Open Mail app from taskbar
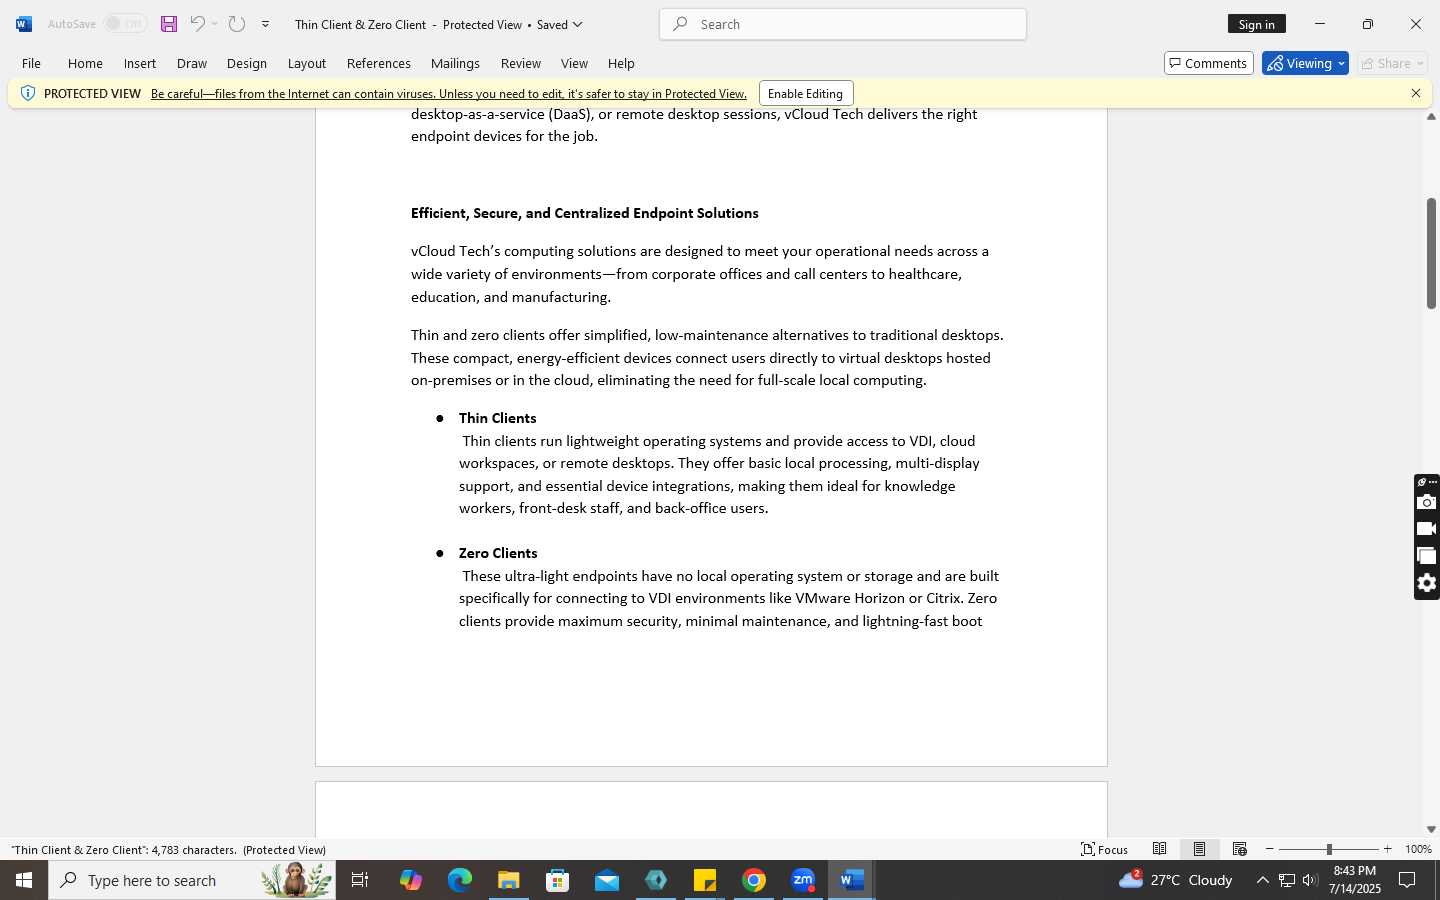This screenshot has width=1440, height=900. (606, 880)
